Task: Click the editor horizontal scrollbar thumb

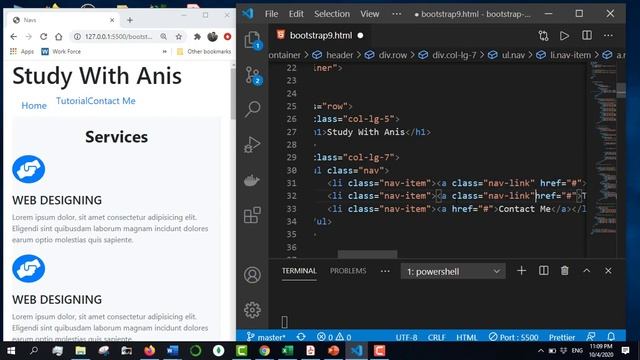Action: pyautogui.click(x=367, y=255)
